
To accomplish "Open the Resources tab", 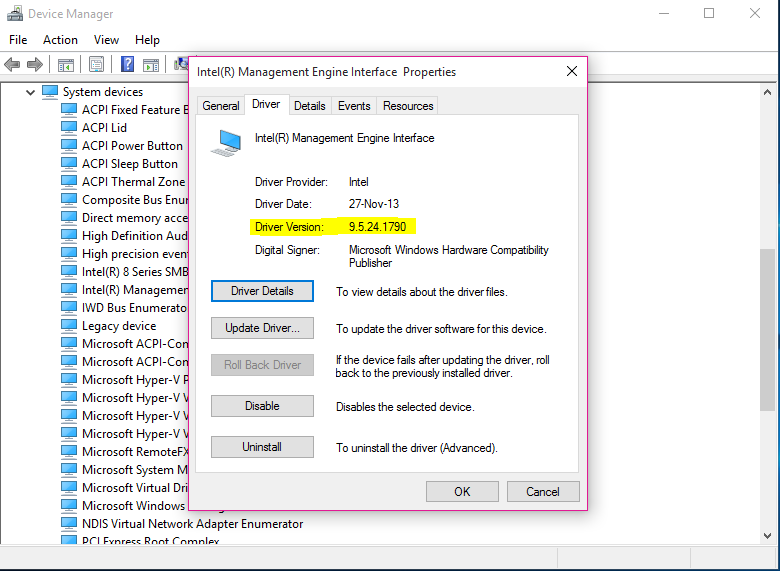I will pyautogui.click(x=408, y=106).
